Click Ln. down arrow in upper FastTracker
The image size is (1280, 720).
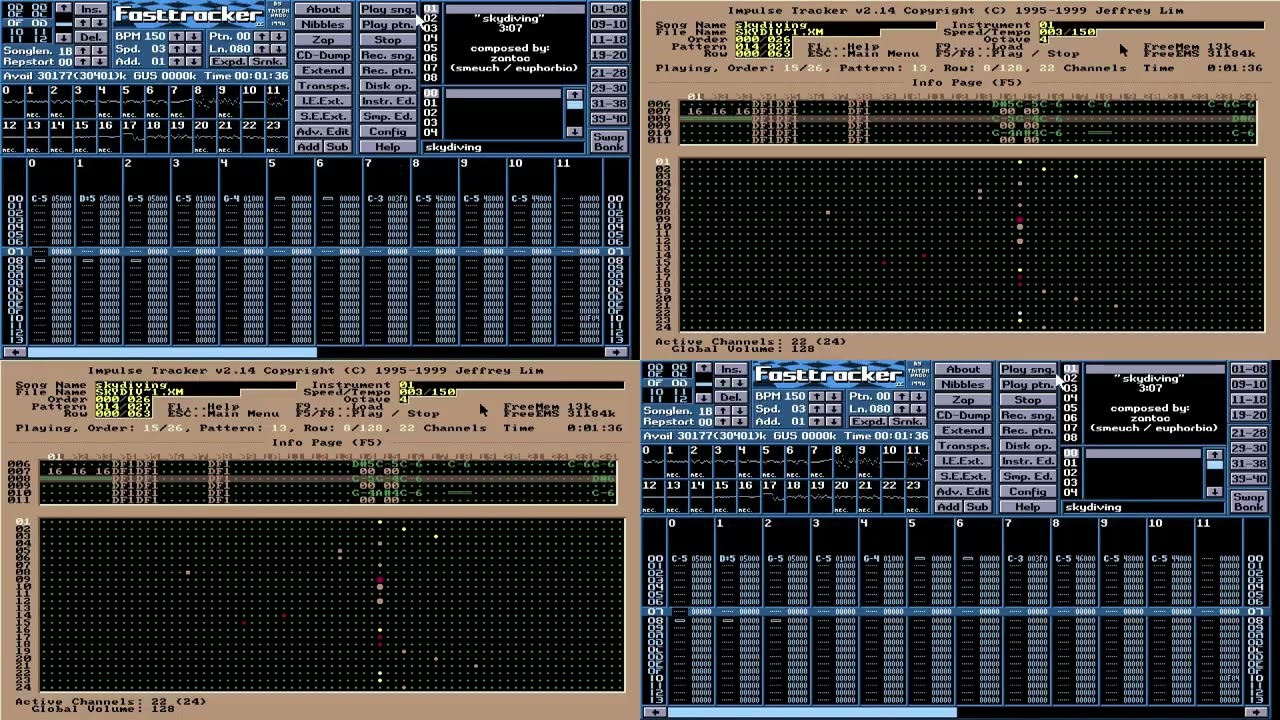click(x=277, y=49)
